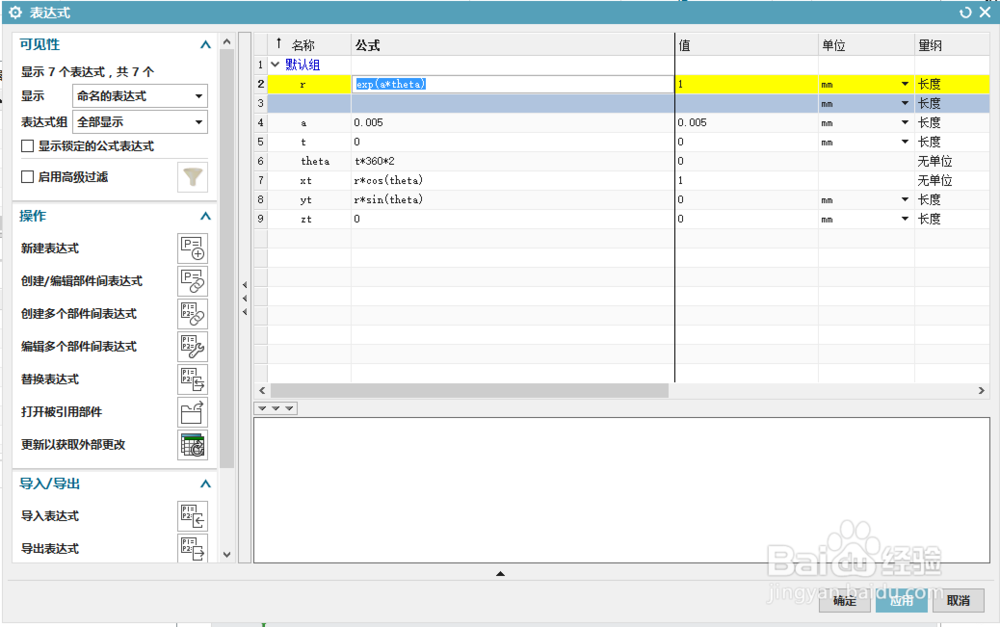The height and width of the screenshot is (627, 1000).
Task: Collapse the 可见性 section
Action: pos(205,45)
